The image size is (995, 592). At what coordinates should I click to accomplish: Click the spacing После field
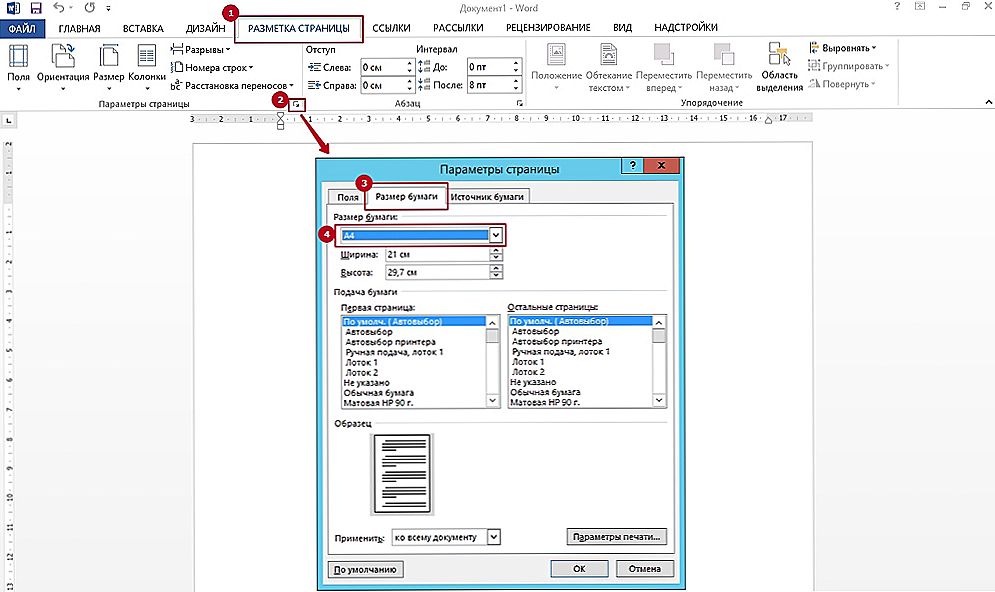pos(489,84)
